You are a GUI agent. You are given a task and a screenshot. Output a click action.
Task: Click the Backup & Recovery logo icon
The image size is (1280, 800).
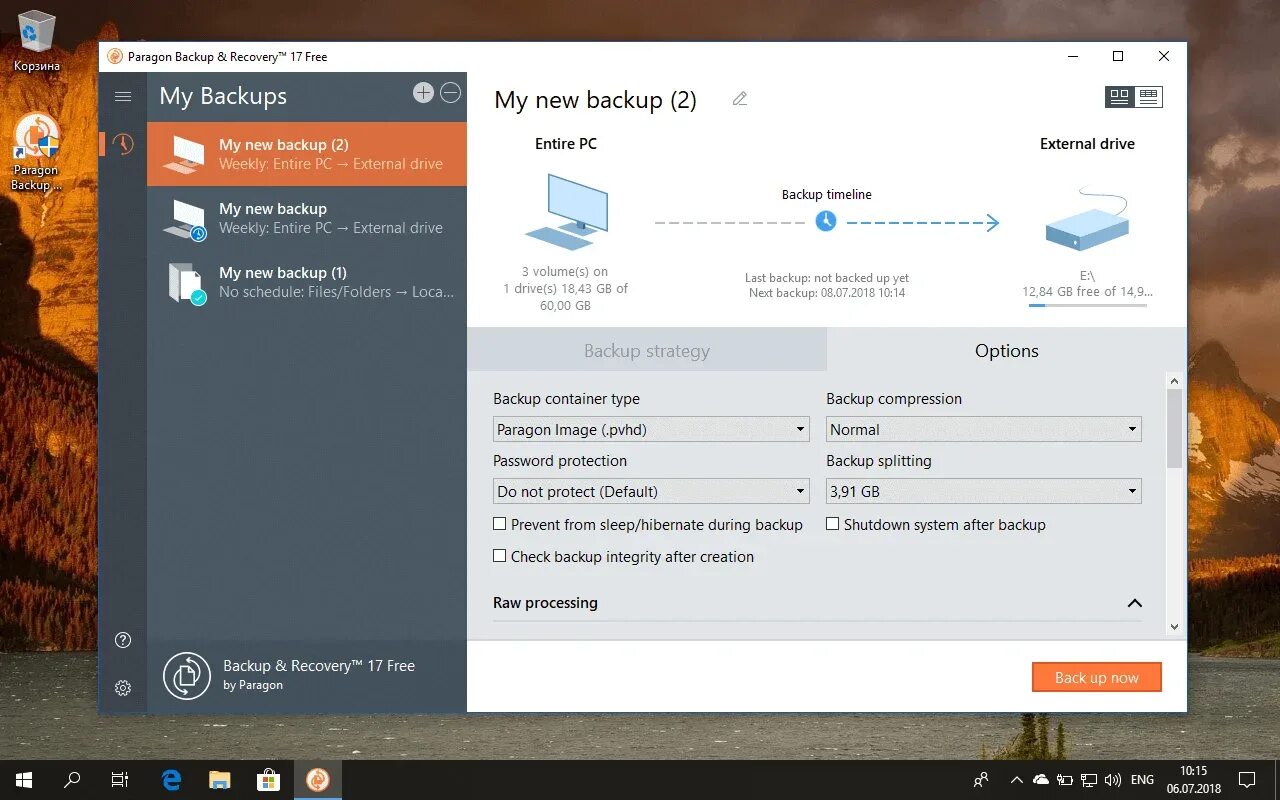point(185,675)
